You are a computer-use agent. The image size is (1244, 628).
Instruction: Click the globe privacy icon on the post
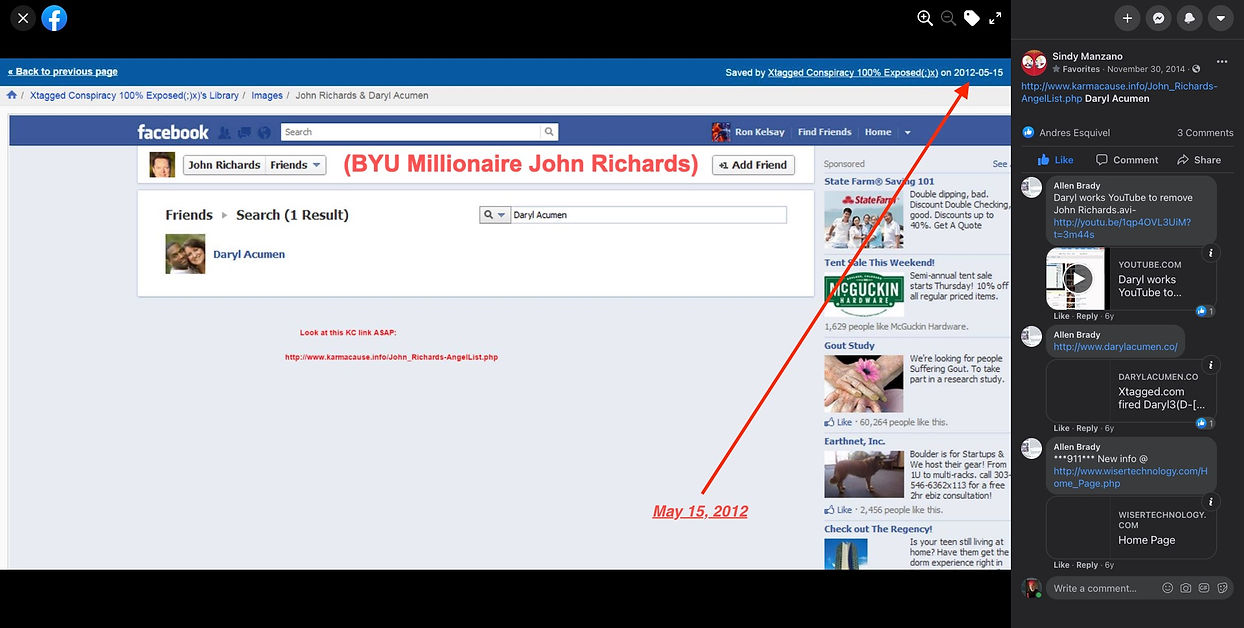coord(1196,70)
